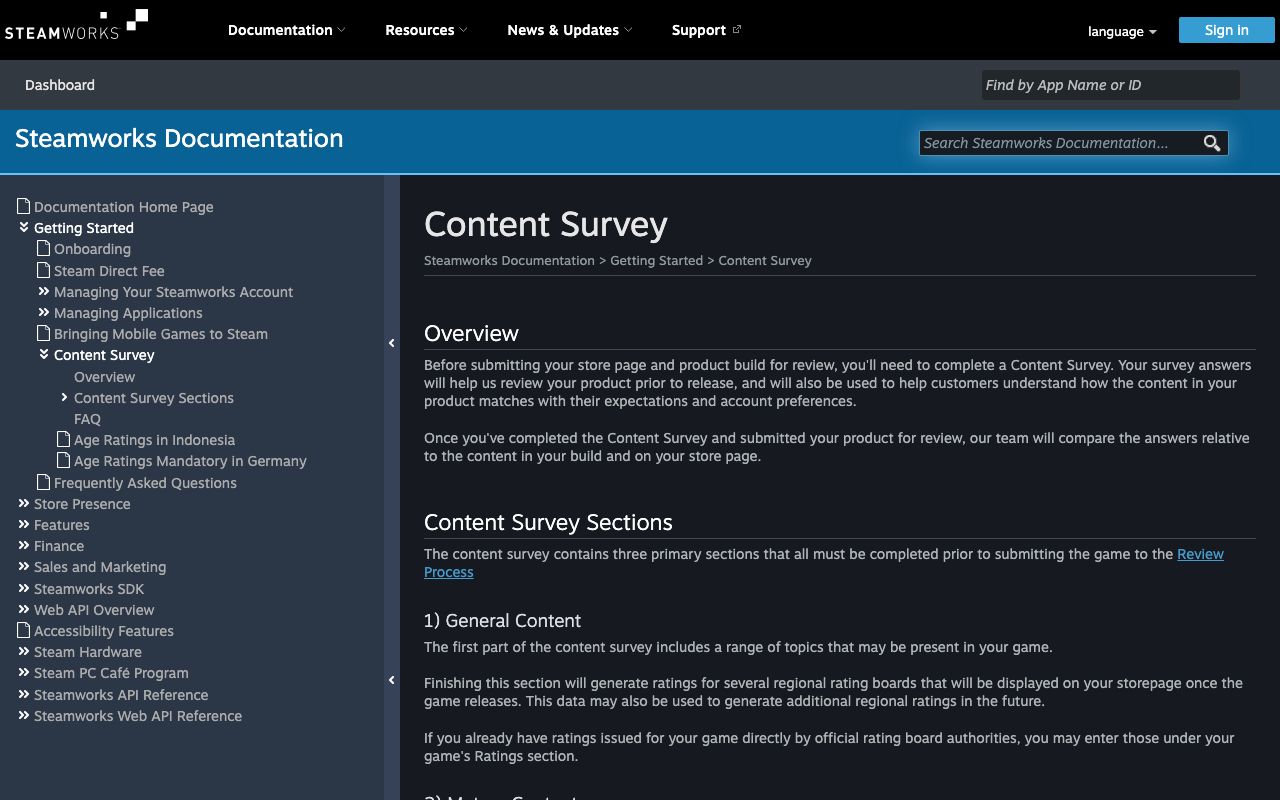
Task: Open the News & Updates menu
Action: [569, 30]
